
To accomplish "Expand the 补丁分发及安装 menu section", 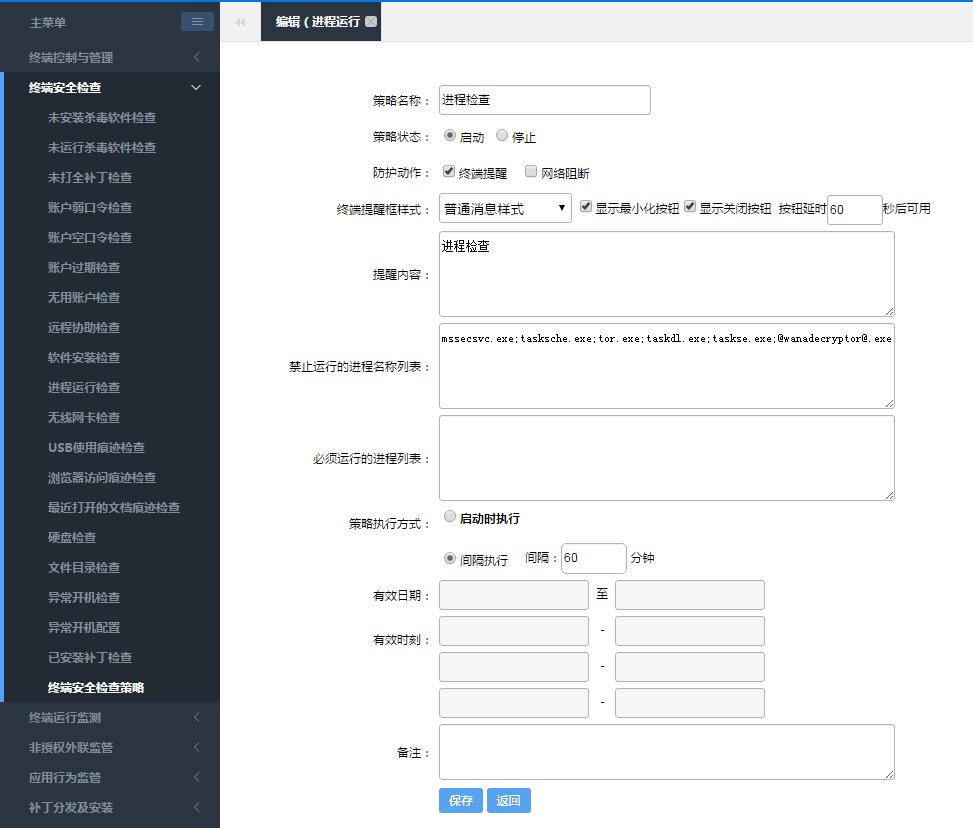I will [110, 807].
